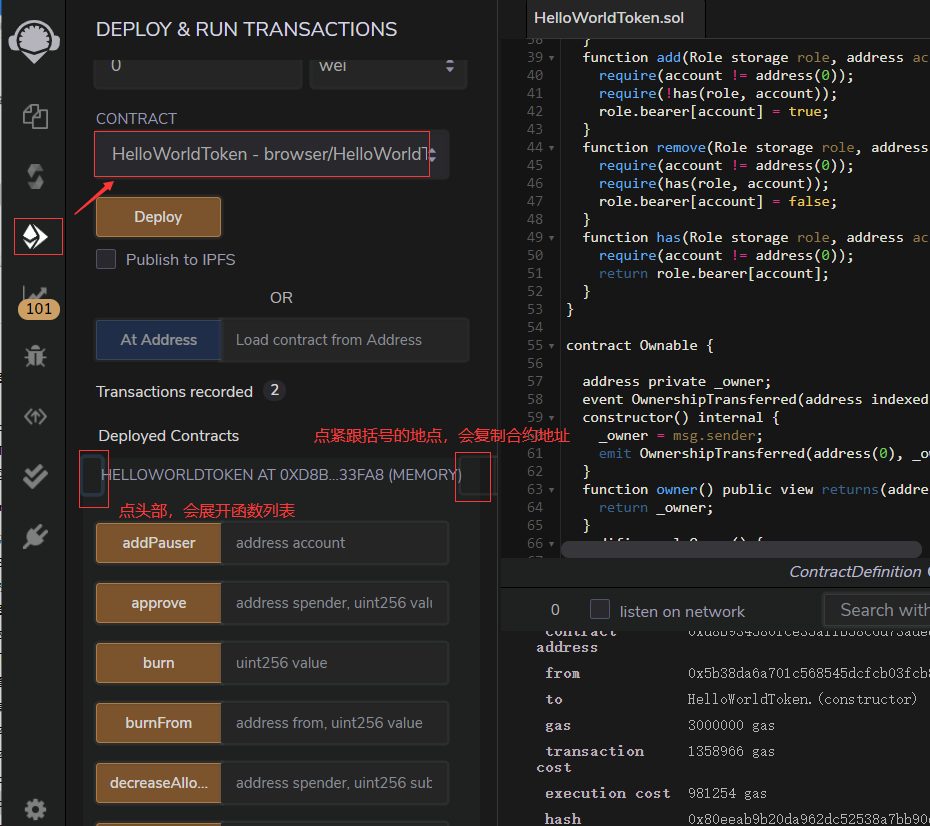The width and height of the screenshot is (930, 826).
Task: Select the At Address tab option
Action: pyautogui.click(x=158, y=340)
